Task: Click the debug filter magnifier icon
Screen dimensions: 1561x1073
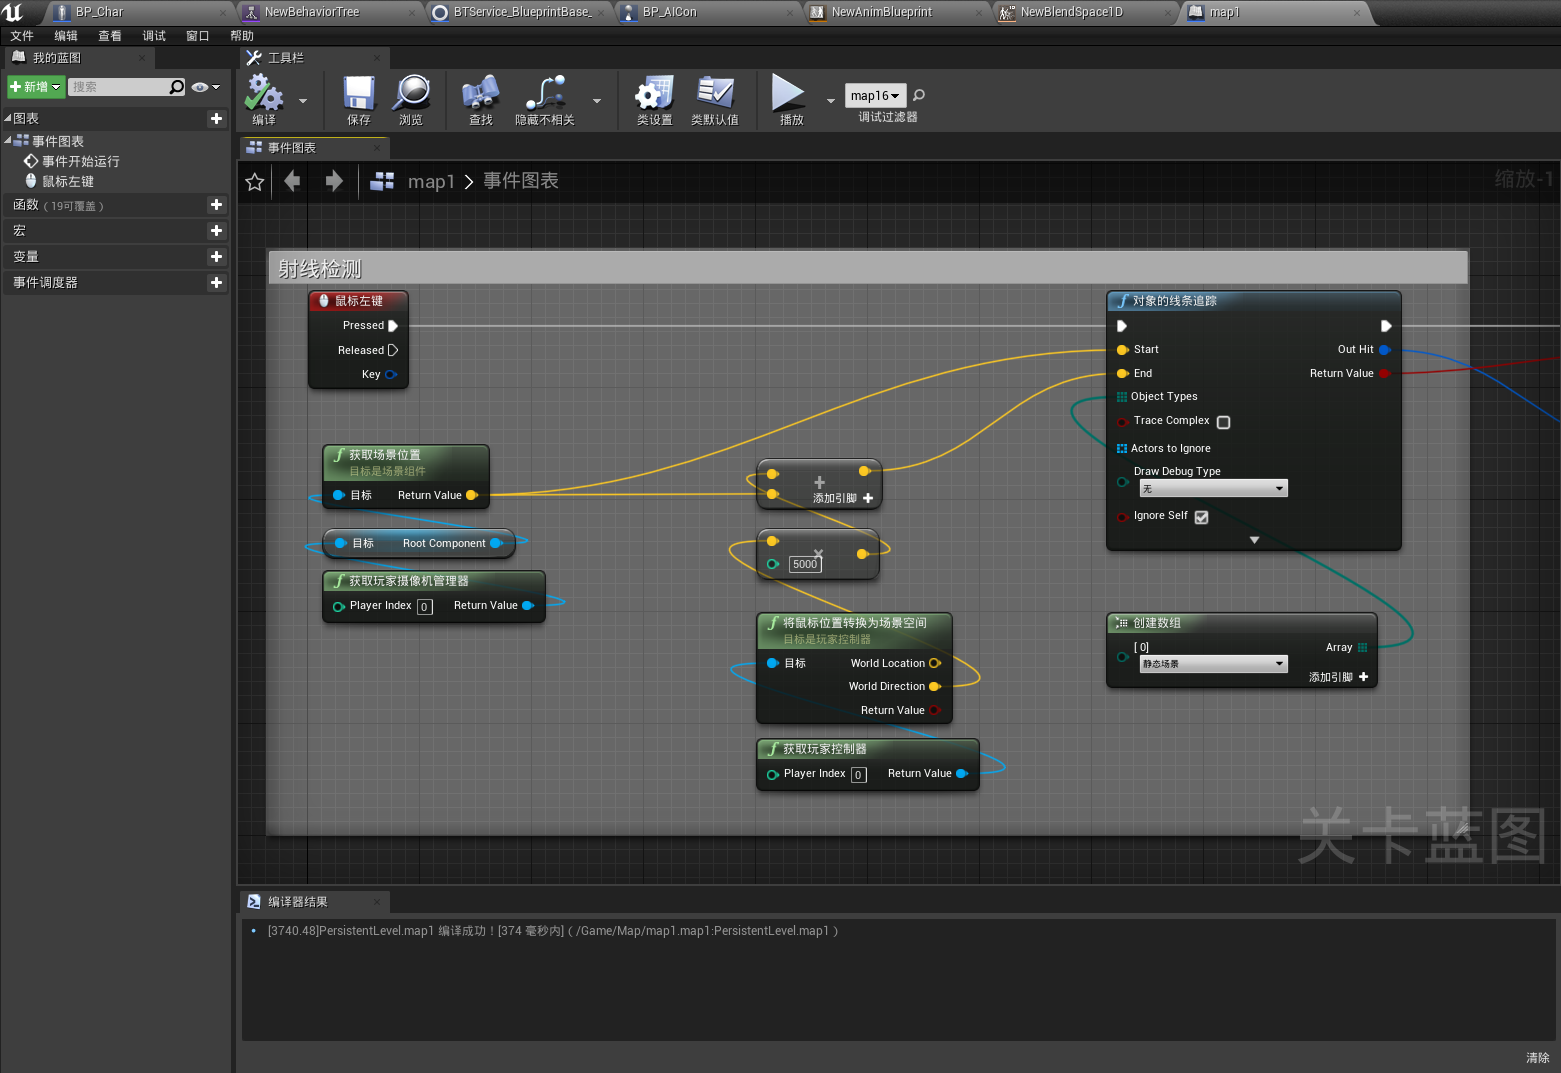Action: [x=919, y=95]
